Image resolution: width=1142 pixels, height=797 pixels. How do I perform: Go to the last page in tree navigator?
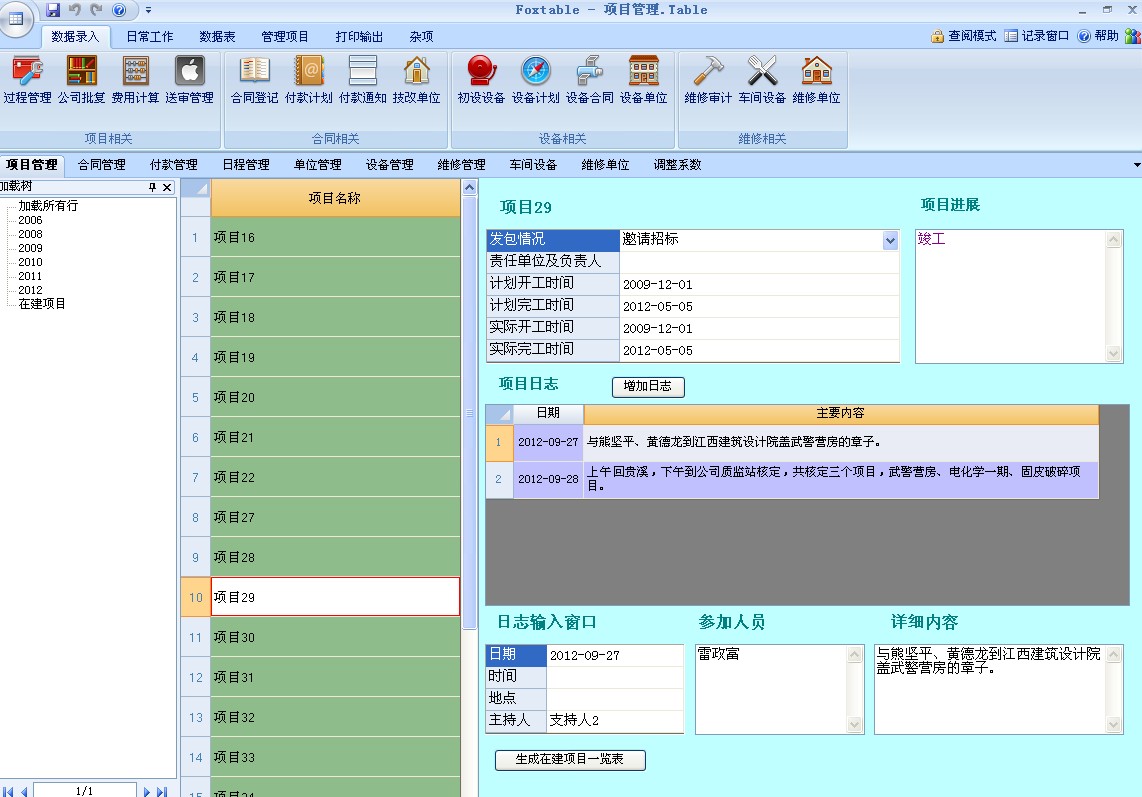(x=162, y=791)
